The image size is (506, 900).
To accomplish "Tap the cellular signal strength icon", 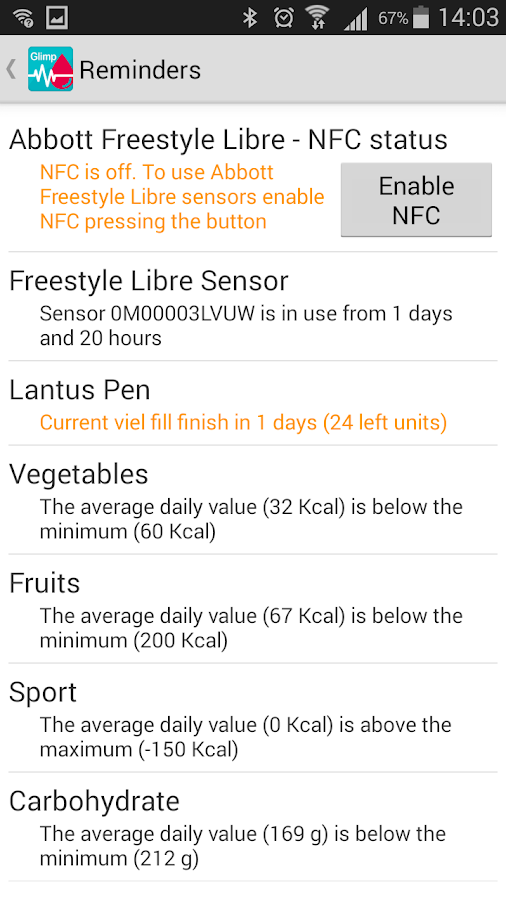I will [355, 19].
